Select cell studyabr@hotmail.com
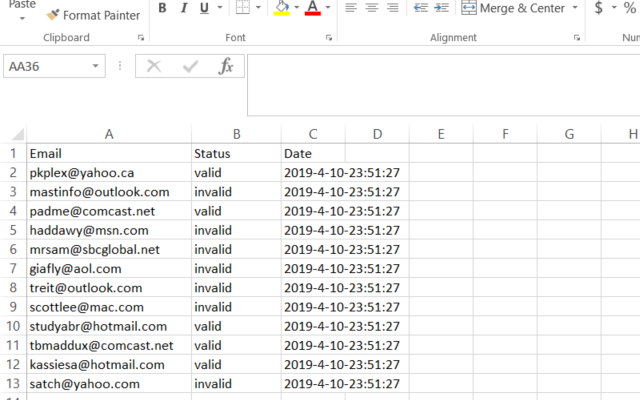The image size is (640, 400). click(109, 326)
